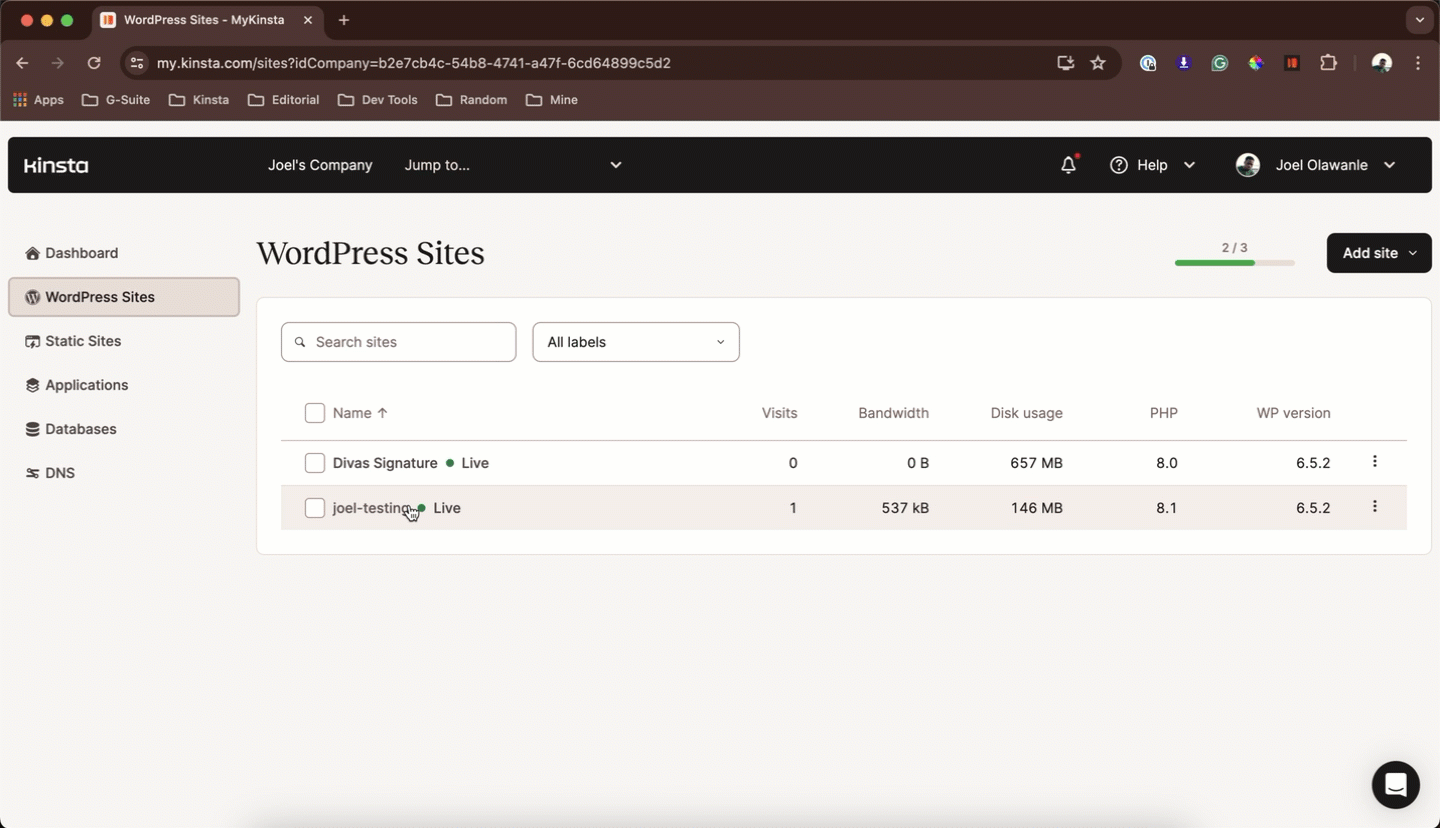Open the All labels dropdown
This screenshot has width=1440, height=828.
coord(635,342)
